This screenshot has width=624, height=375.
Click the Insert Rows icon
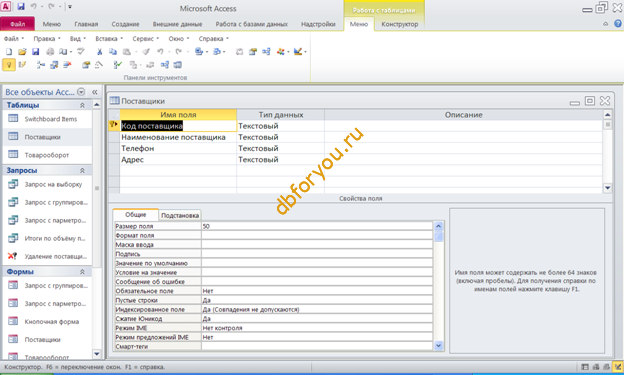[41, 65]
